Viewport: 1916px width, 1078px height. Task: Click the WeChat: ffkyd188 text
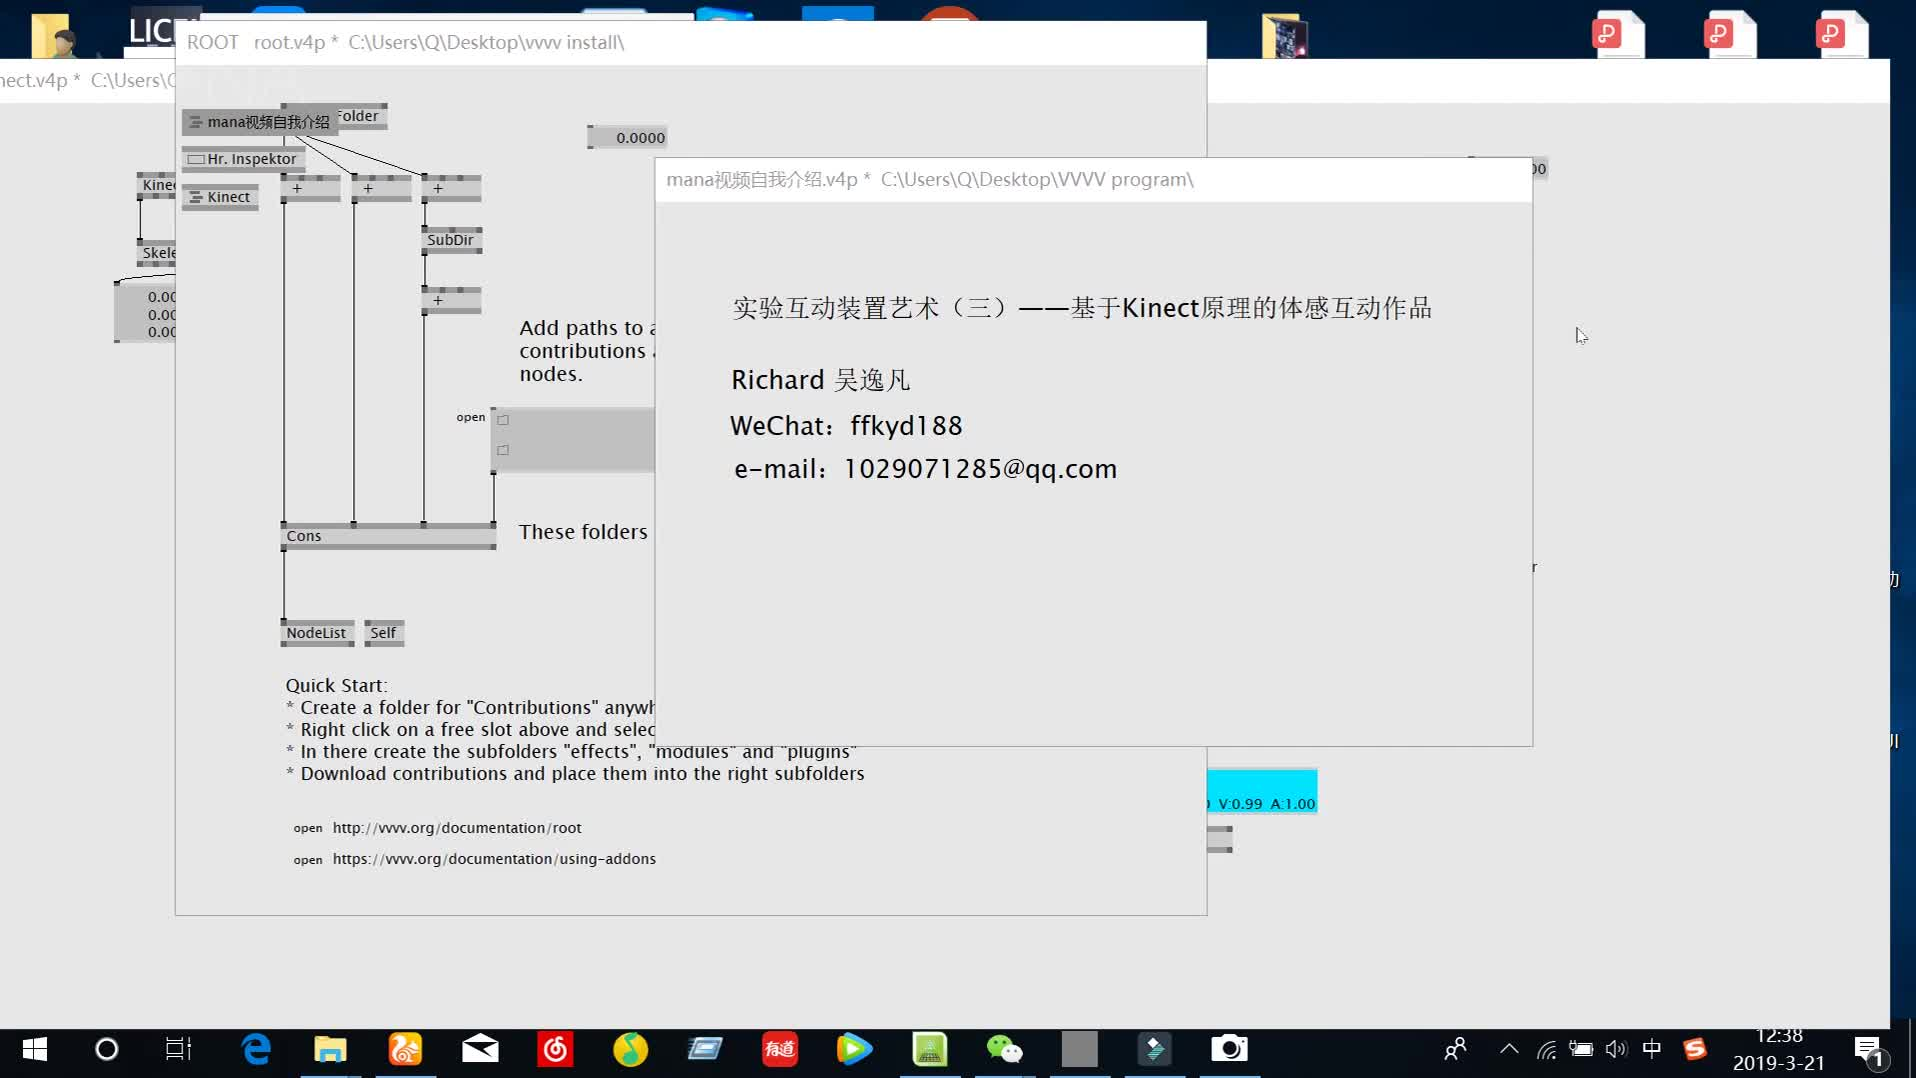pyautogui.click(x=846, y=426)
